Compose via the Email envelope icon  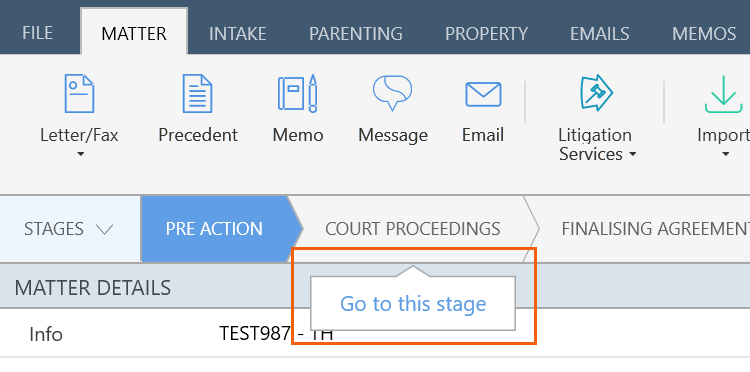click(x=483, y=94)
